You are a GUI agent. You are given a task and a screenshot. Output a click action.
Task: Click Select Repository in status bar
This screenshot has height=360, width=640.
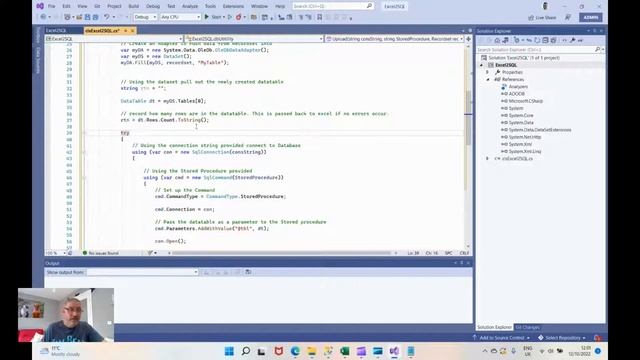[x=562, y=338]
